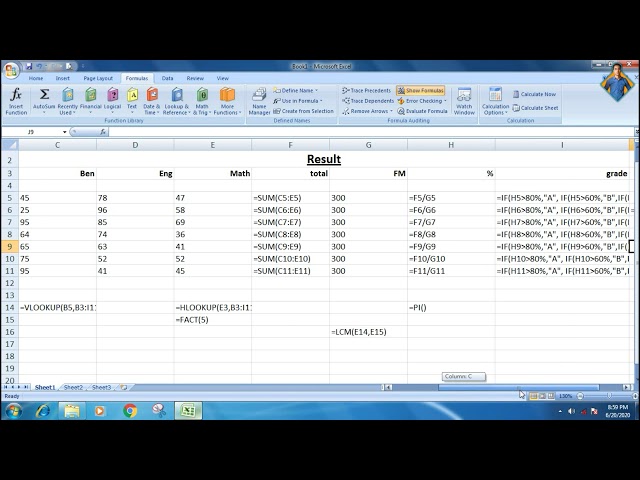Switch to the Data ribbon tab
The width and height of the screenshot is (640, 480).
tap(167, 78)
